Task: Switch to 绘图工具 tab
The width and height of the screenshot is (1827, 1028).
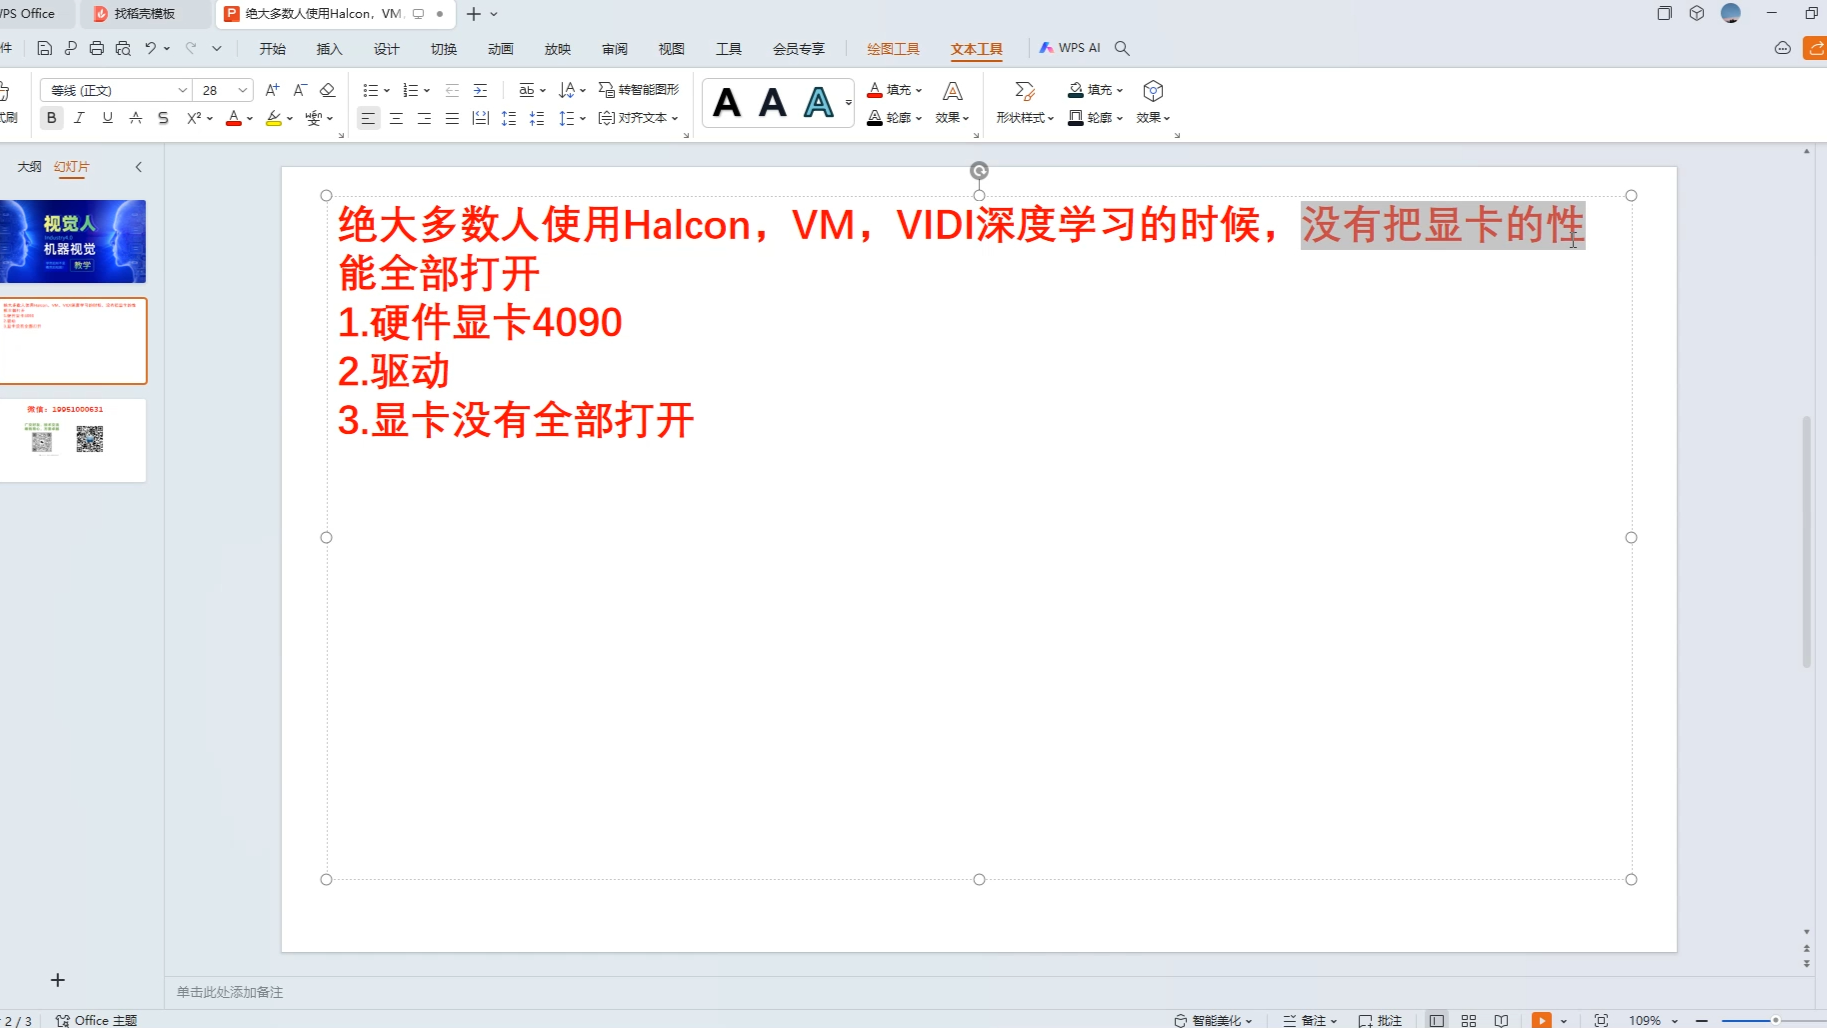Action: (x=893, y=49)
